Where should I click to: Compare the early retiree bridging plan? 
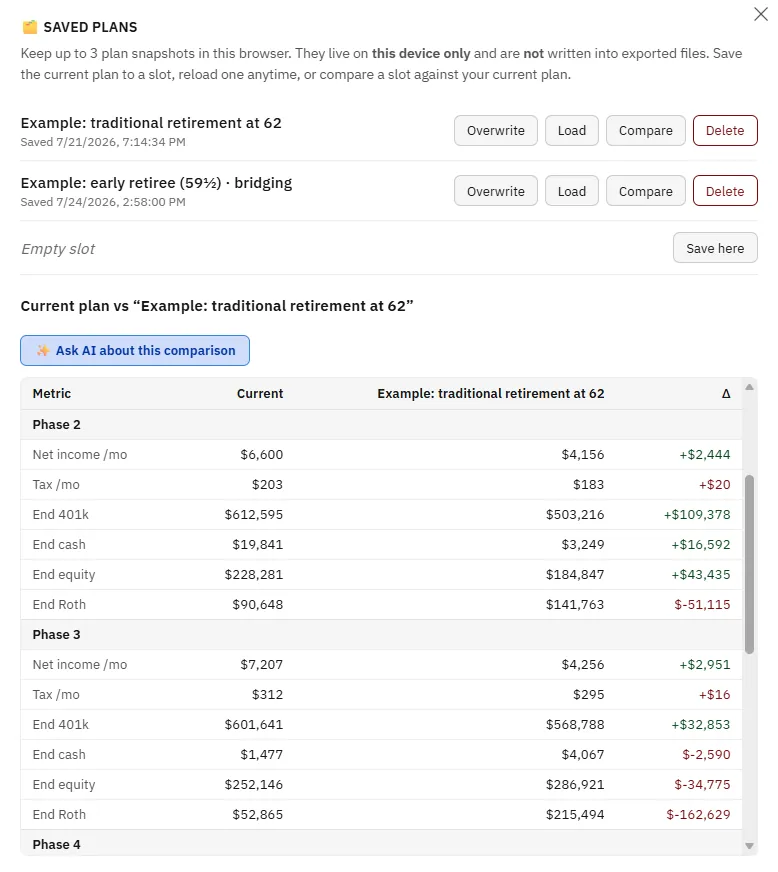point(645,191)
